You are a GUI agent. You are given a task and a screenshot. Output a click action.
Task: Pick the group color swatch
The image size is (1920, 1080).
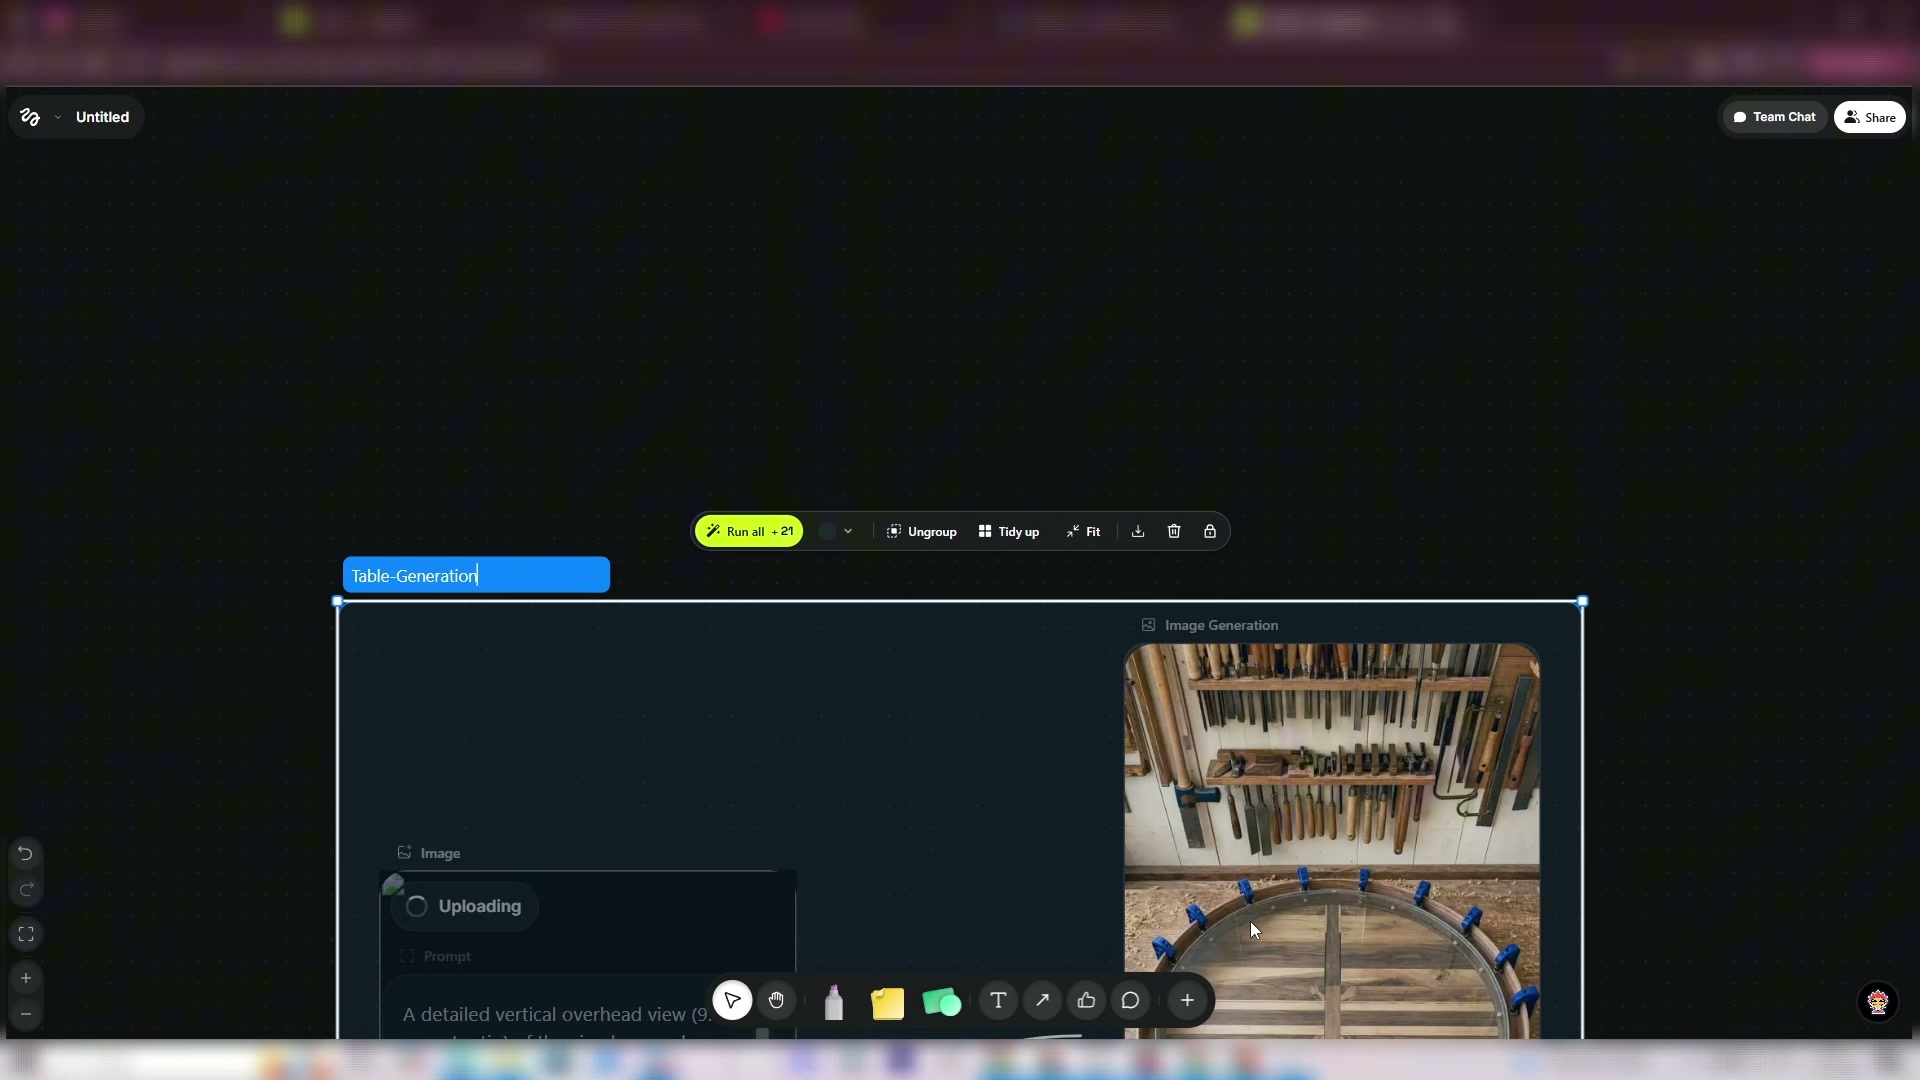click(827, 532)
